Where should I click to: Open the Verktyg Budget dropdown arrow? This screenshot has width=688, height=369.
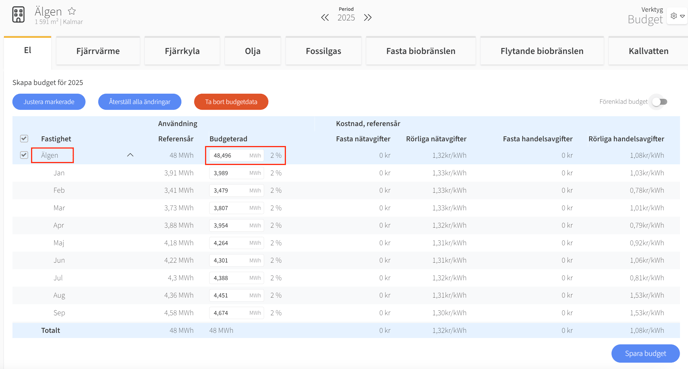[682, 16]
